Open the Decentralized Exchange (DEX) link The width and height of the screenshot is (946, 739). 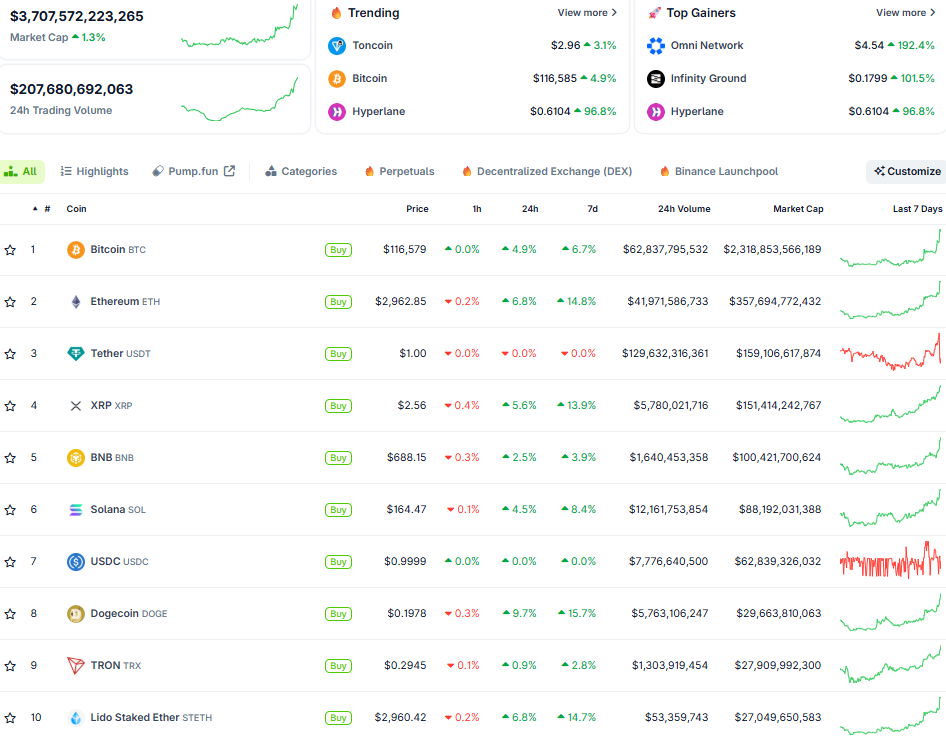(546, 171)
